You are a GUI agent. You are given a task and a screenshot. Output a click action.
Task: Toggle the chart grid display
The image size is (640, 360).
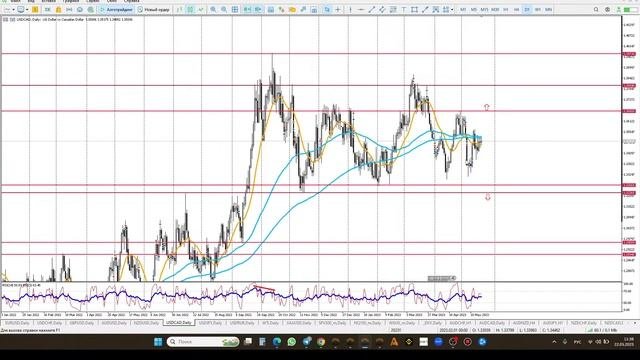pyautogui.click(x=235, y=9)
